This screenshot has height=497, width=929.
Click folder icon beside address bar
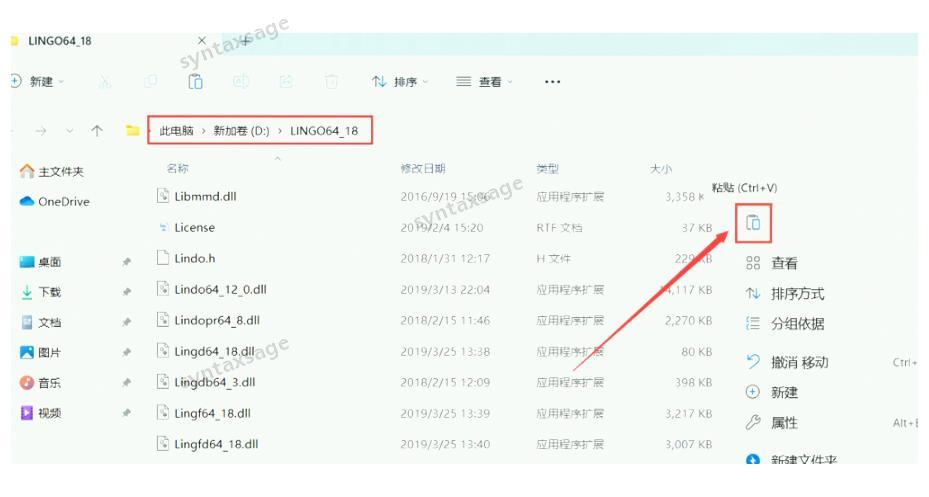tap(133, 130)
